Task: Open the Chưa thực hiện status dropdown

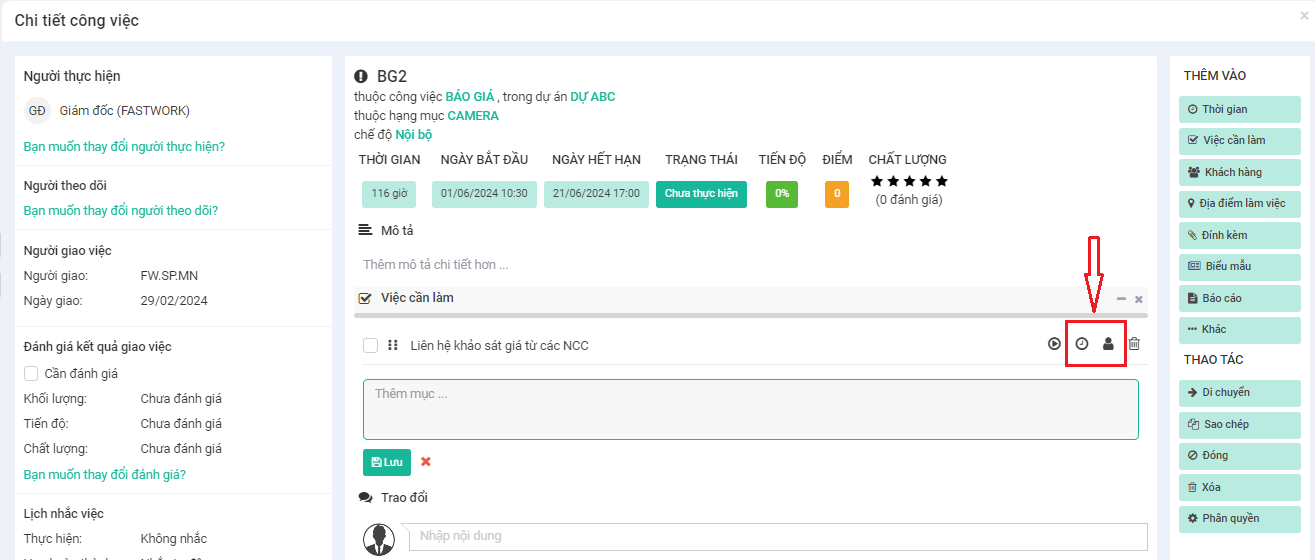Action: coord(701,194)
